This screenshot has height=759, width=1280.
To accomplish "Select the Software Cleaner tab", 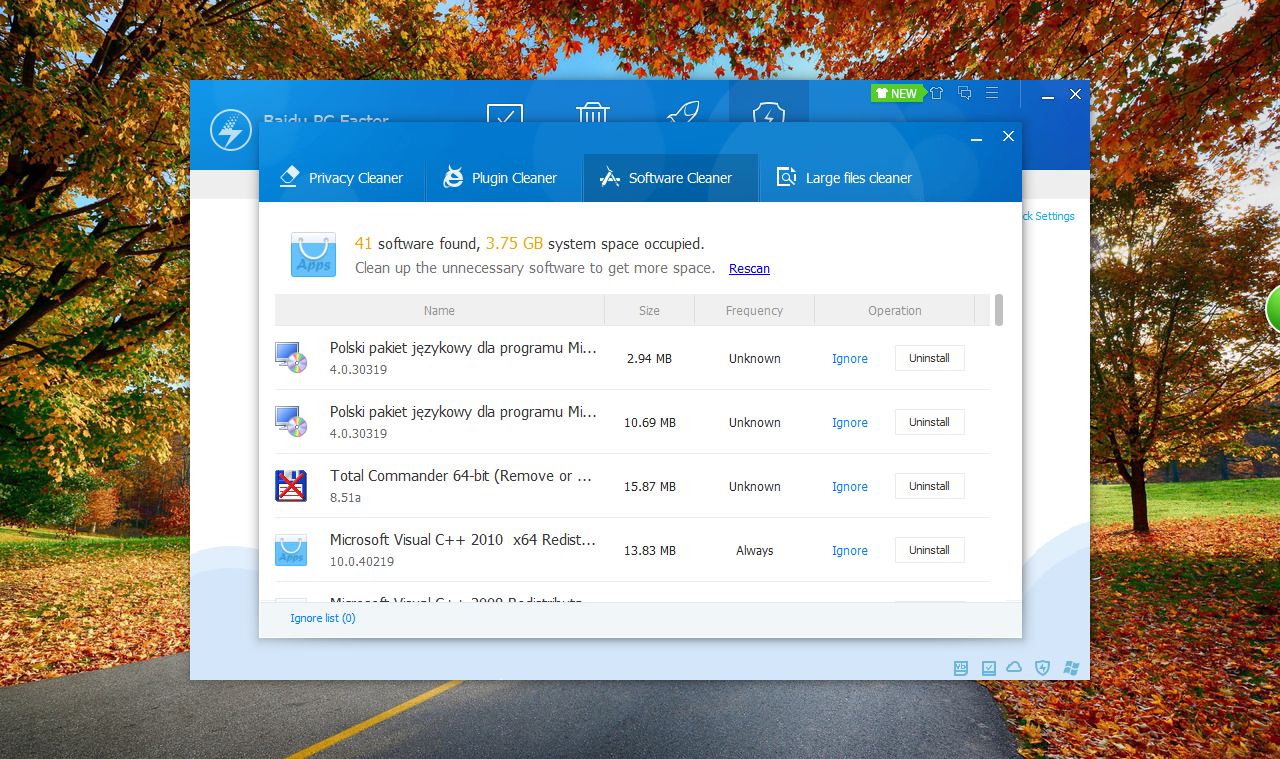I will point(670,178).
